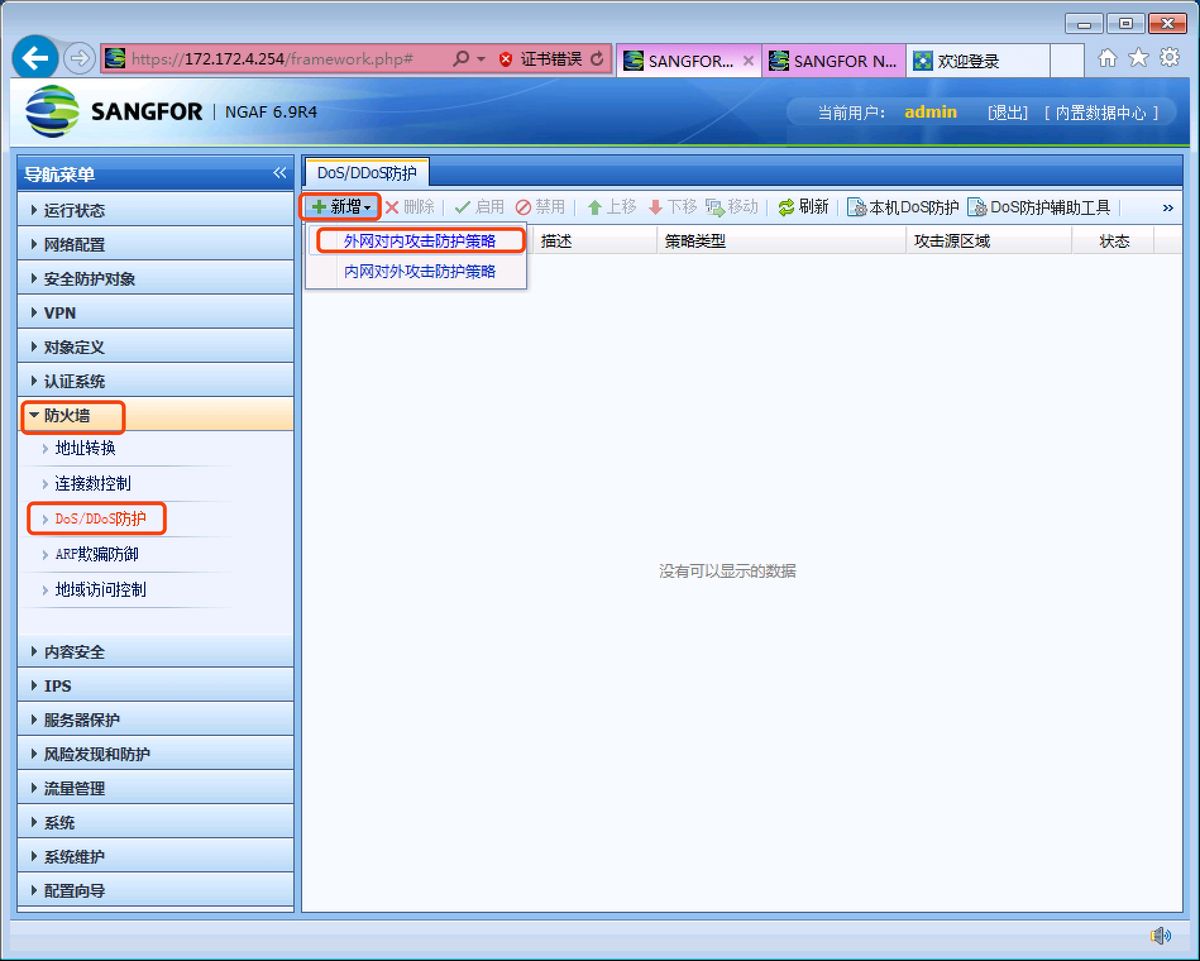Click the Enable (启用) checkmark item
Viewport: 1200px width, 961px height.
pyautogui.click(x=479, y=207)
